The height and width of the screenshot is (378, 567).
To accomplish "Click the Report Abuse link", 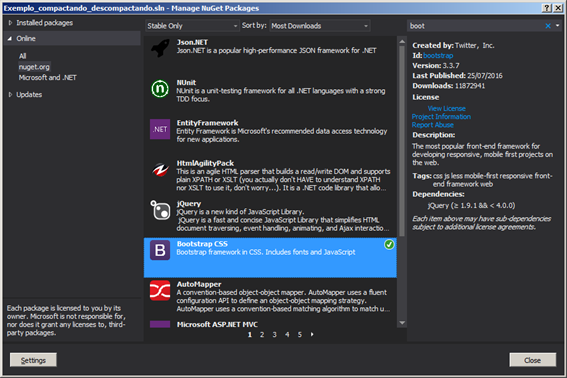I will click(x=432, y=125).
